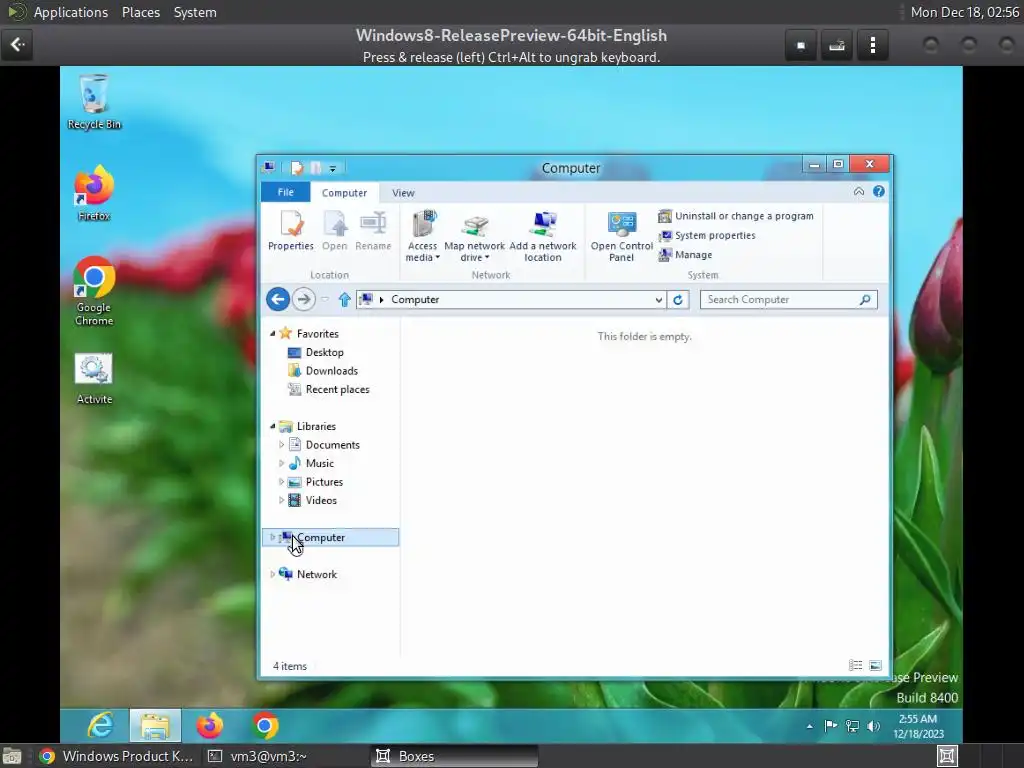The image size is (1024, 768).
Task: Launch Firefox from Windows taskbar
Action: pyautogui.click(x=210, y=726)
